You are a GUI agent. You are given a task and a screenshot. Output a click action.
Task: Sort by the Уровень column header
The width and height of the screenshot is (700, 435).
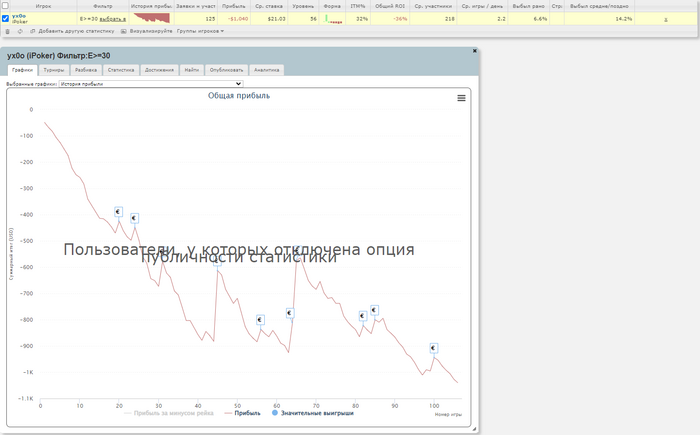point(303,6)
